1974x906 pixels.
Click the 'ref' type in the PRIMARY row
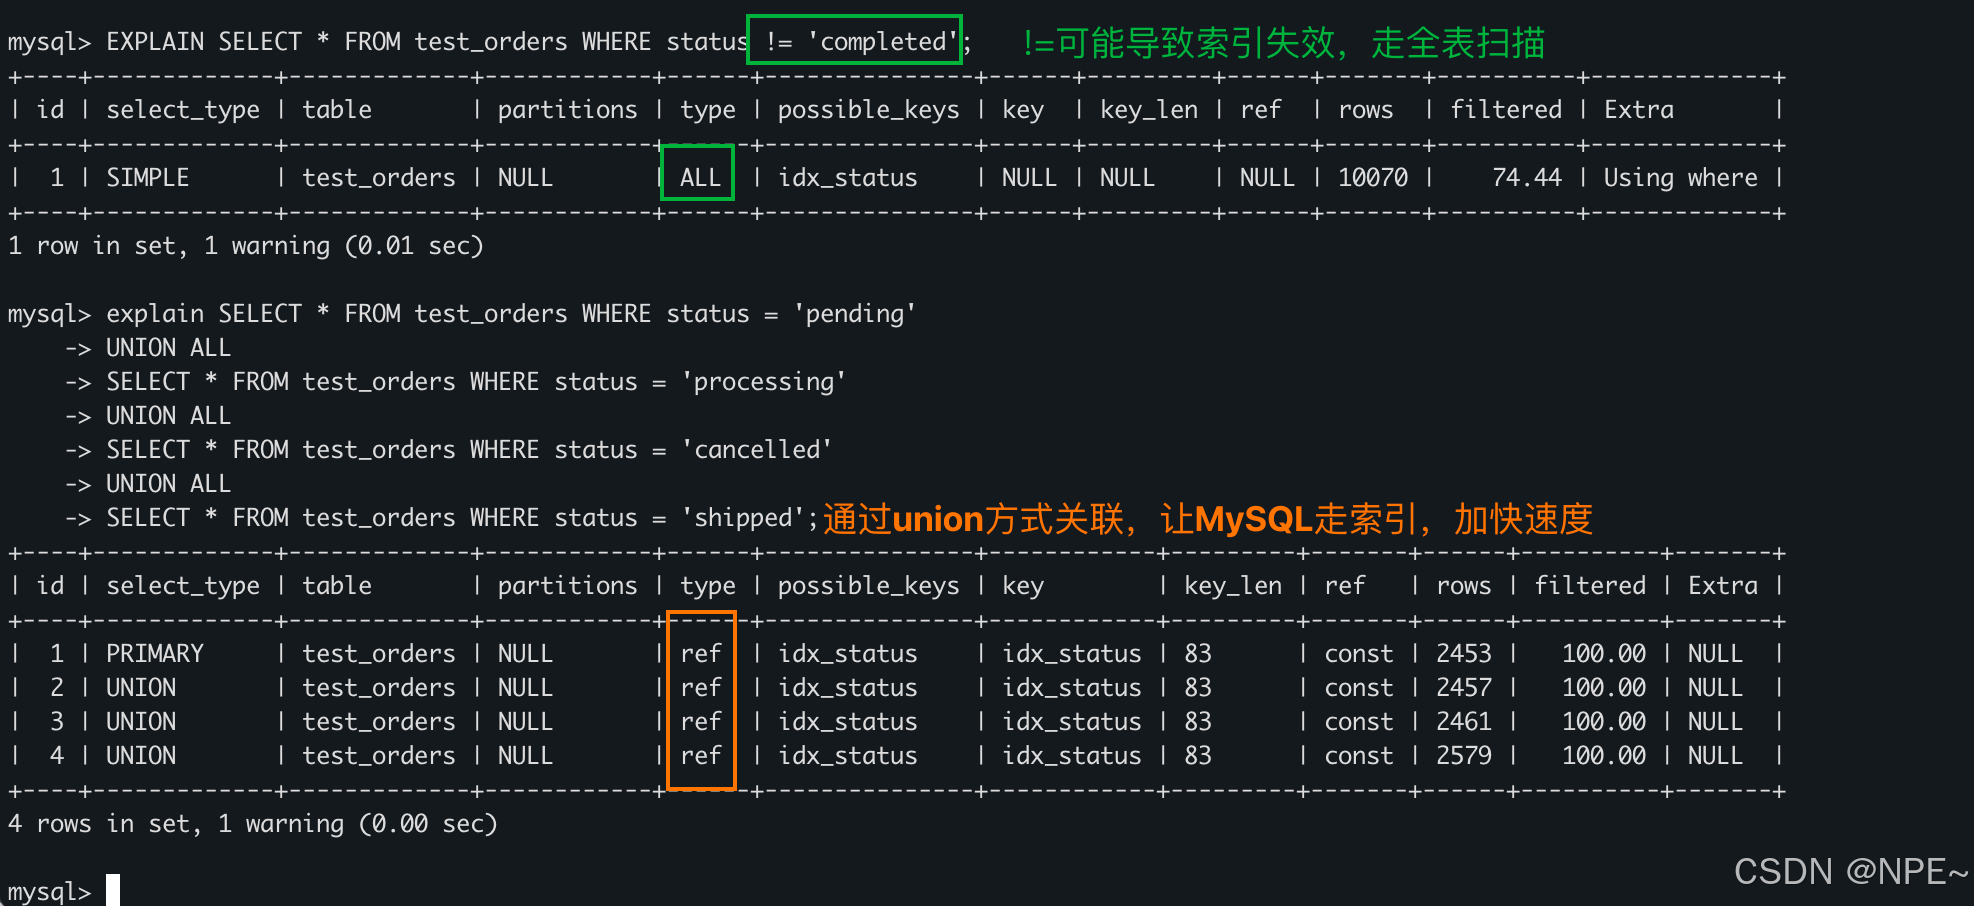point(700,654)
